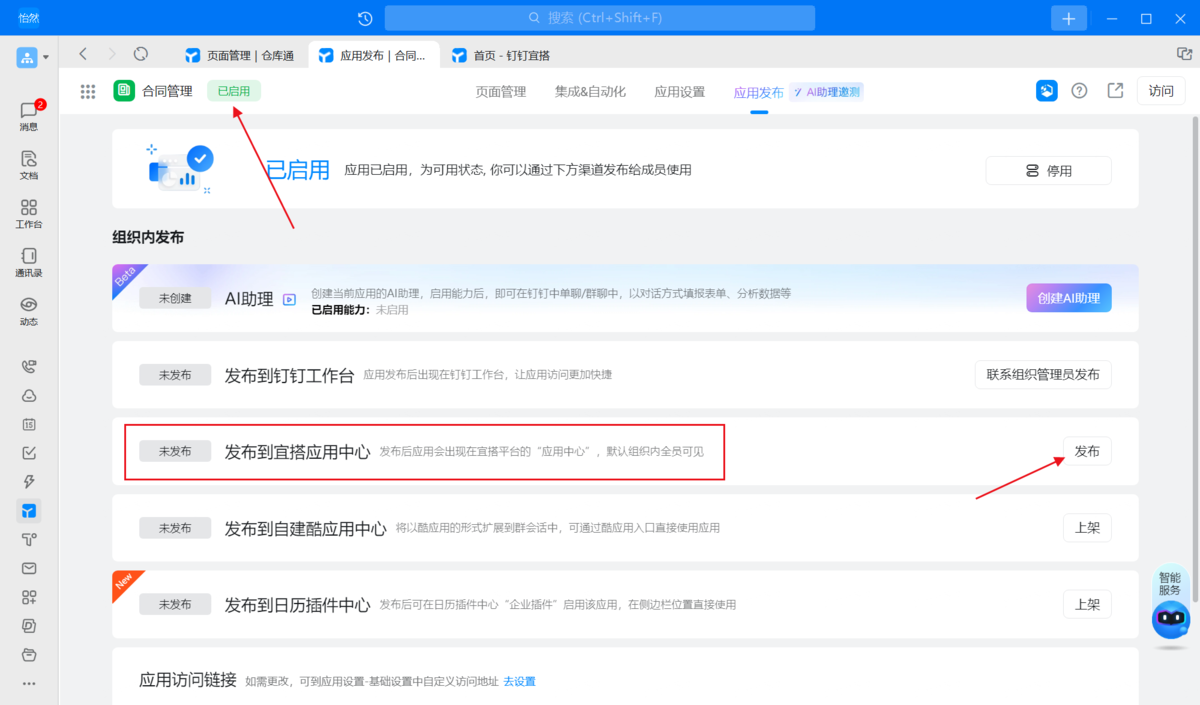Screen dimensions: 1200x705
Task: Click the green 合同管理 app icon
Action: [124, 91]
